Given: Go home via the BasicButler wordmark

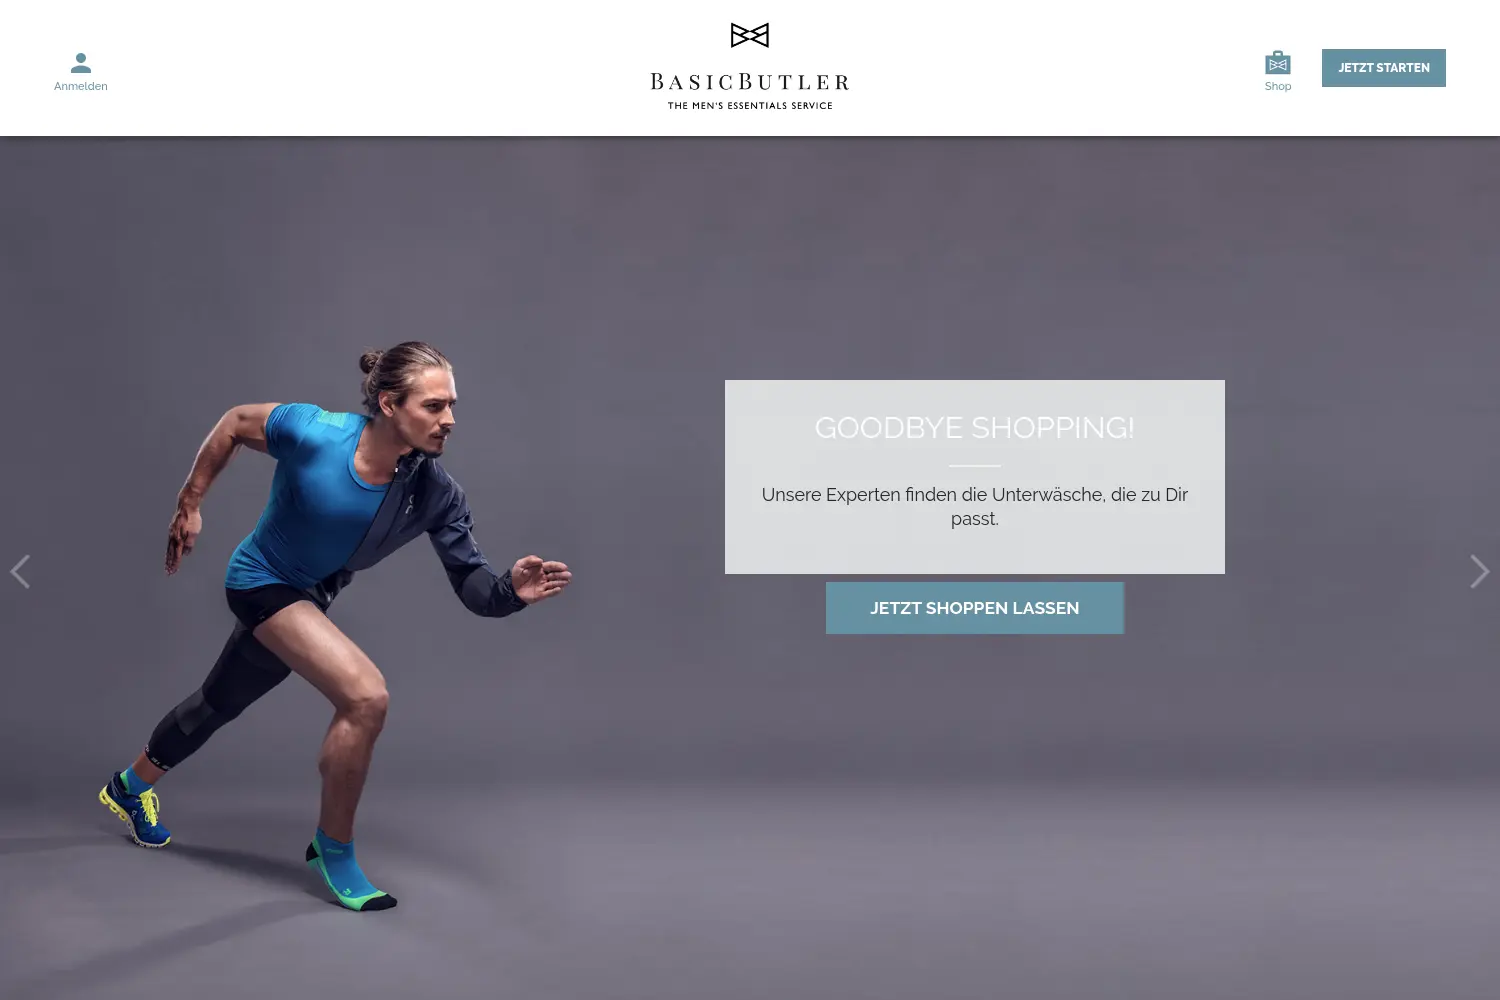Looking at the screenshot, I should point(750,81).
